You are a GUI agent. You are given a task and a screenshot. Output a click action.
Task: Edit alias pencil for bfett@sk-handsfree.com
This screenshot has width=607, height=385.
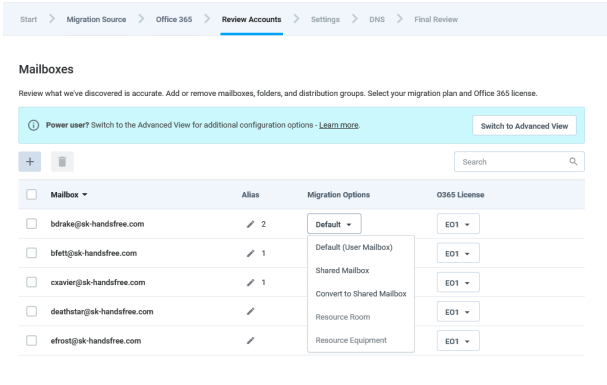(x=250, y=253)
